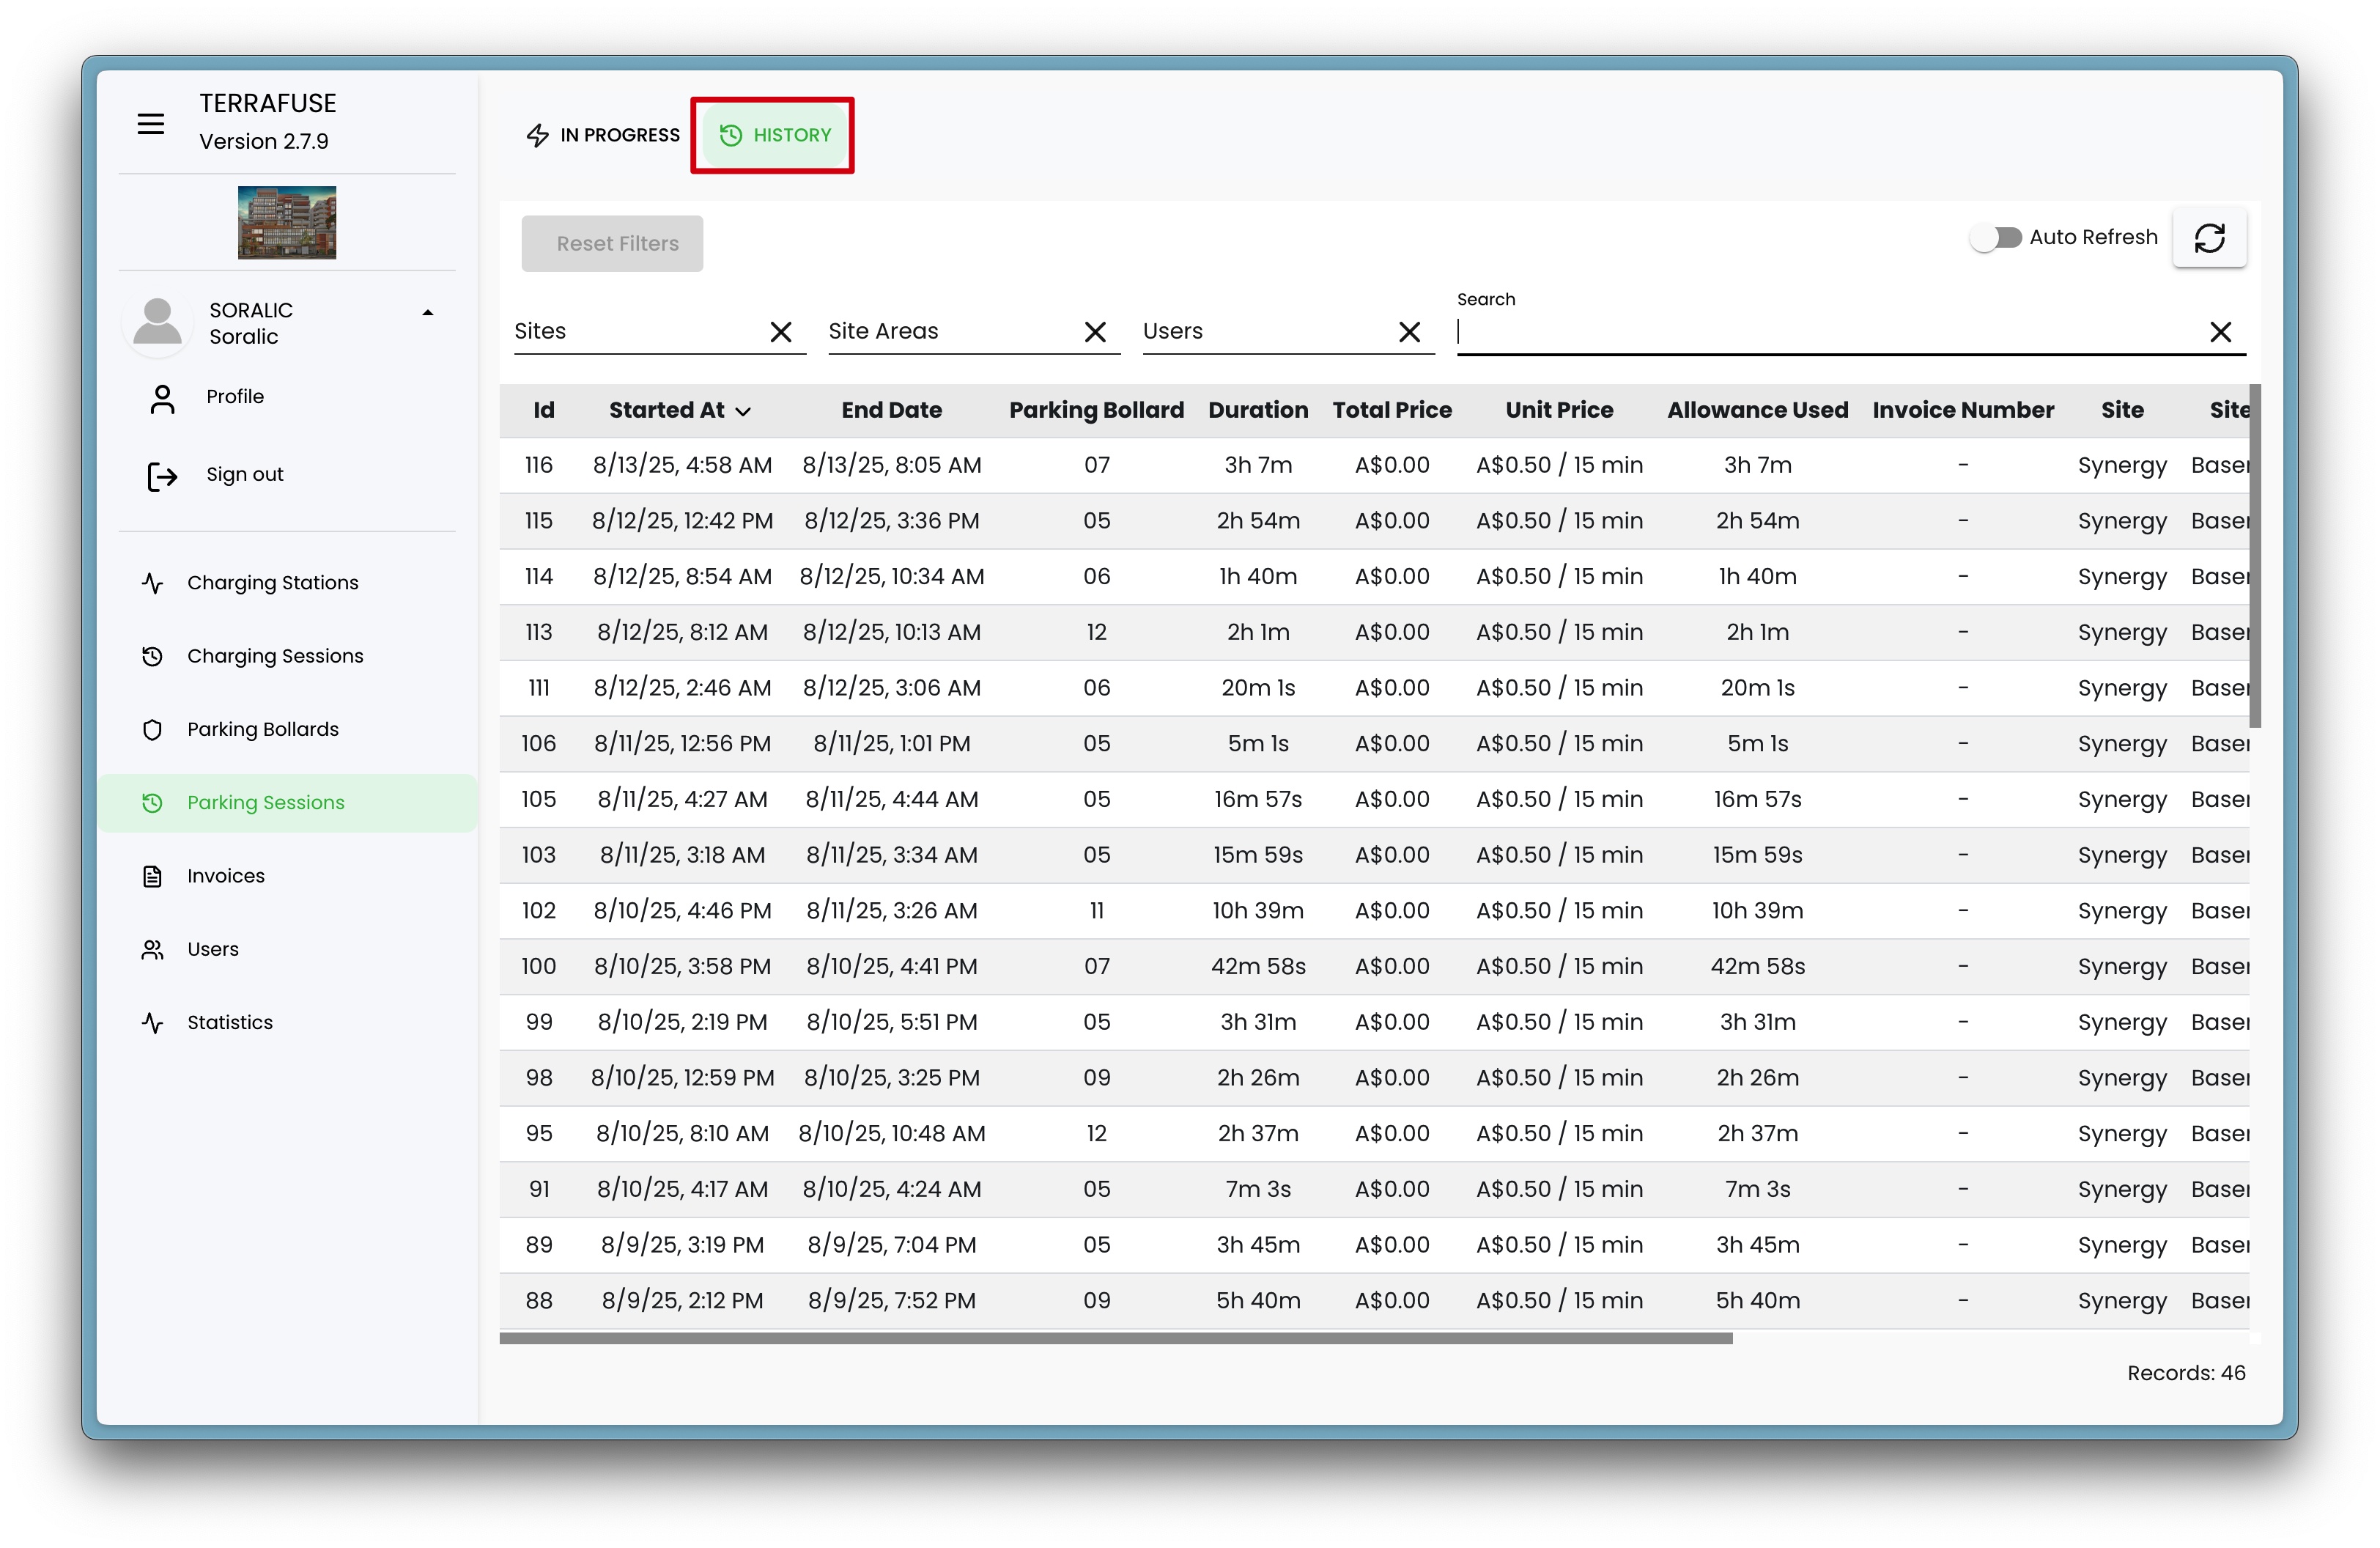Go to Parking Bollards page

click(x=262, y=729)
